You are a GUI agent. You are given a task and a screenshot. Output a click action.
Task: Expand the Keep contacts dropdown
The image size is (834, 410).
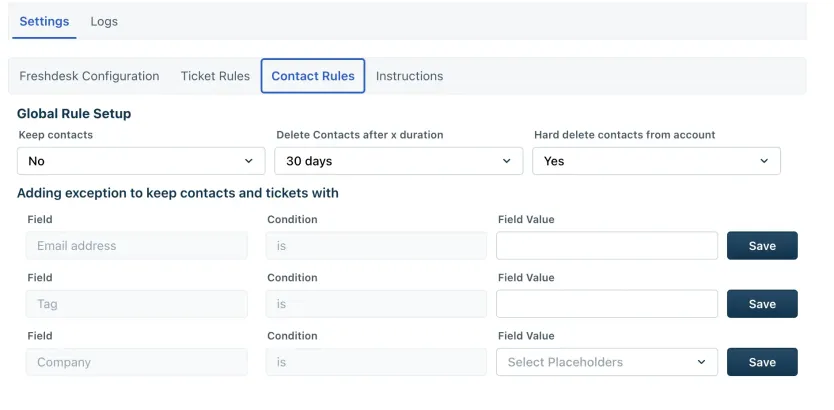pos(141,161)
